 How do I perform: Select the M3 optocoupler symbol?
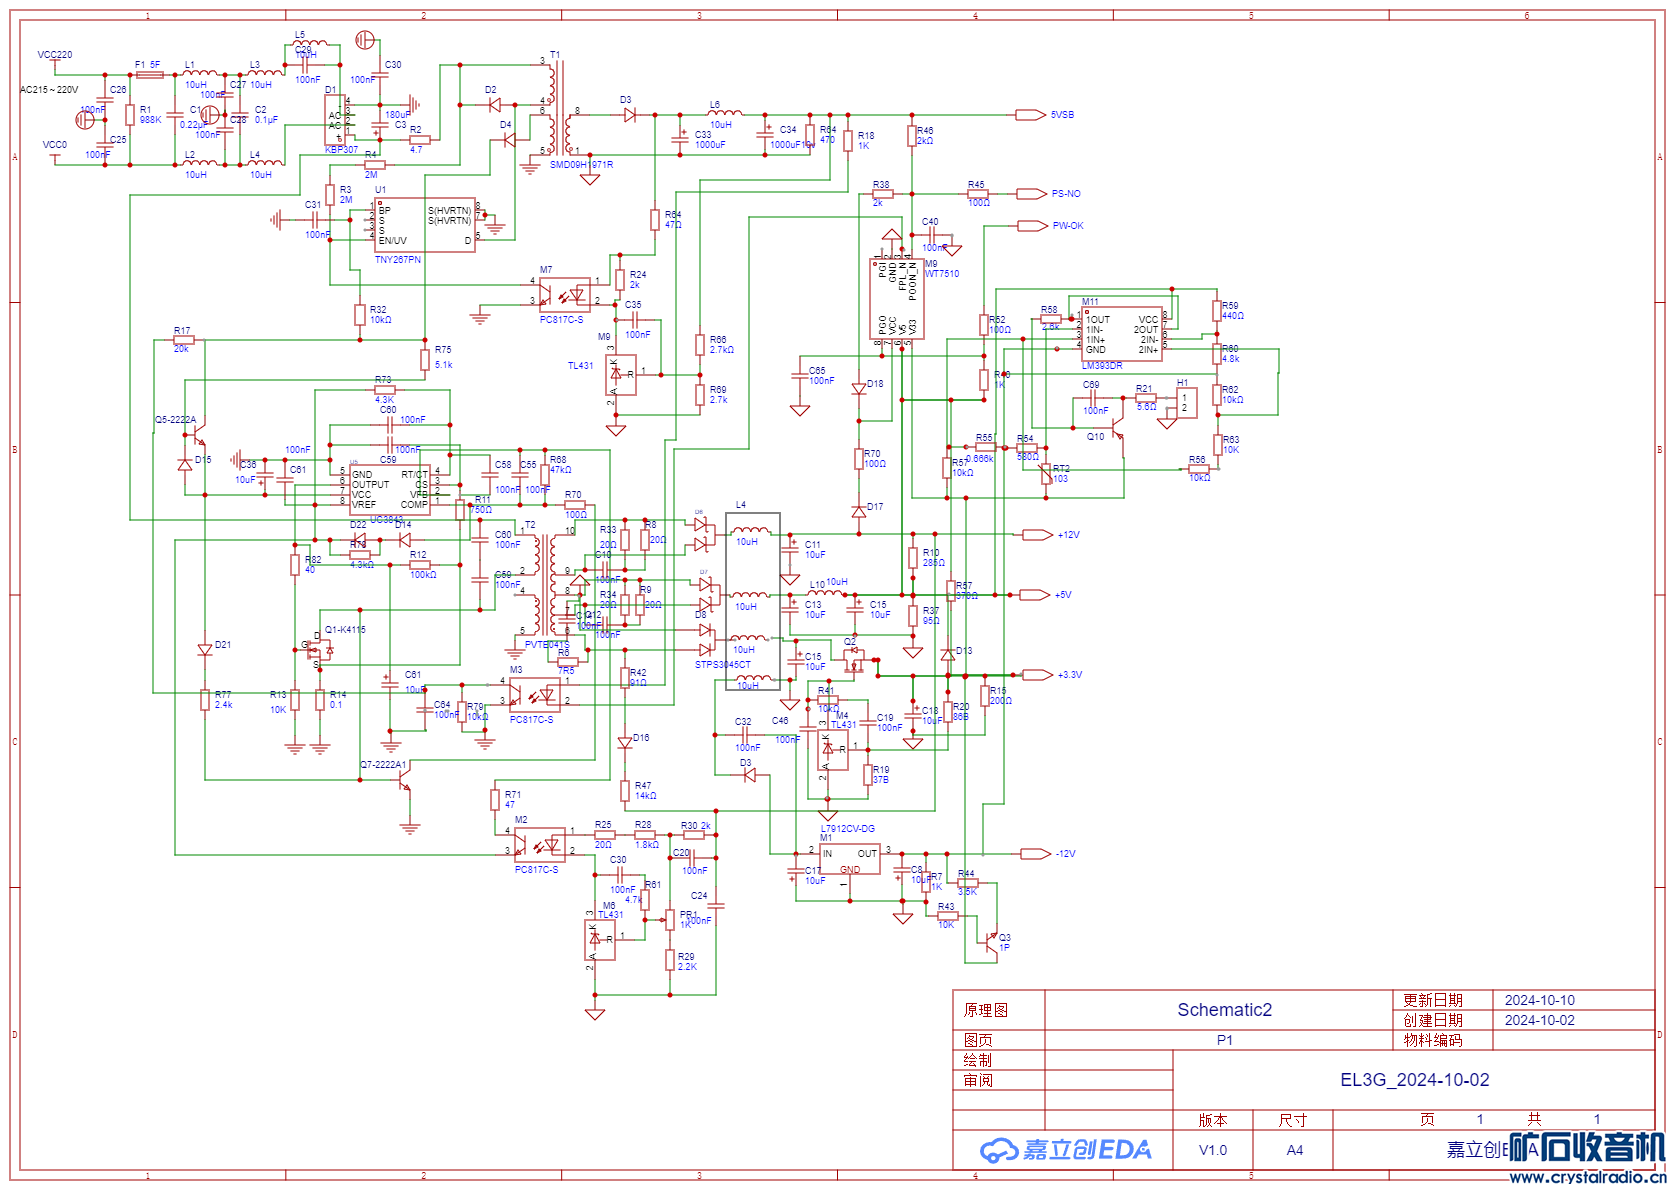coord(534,694)
